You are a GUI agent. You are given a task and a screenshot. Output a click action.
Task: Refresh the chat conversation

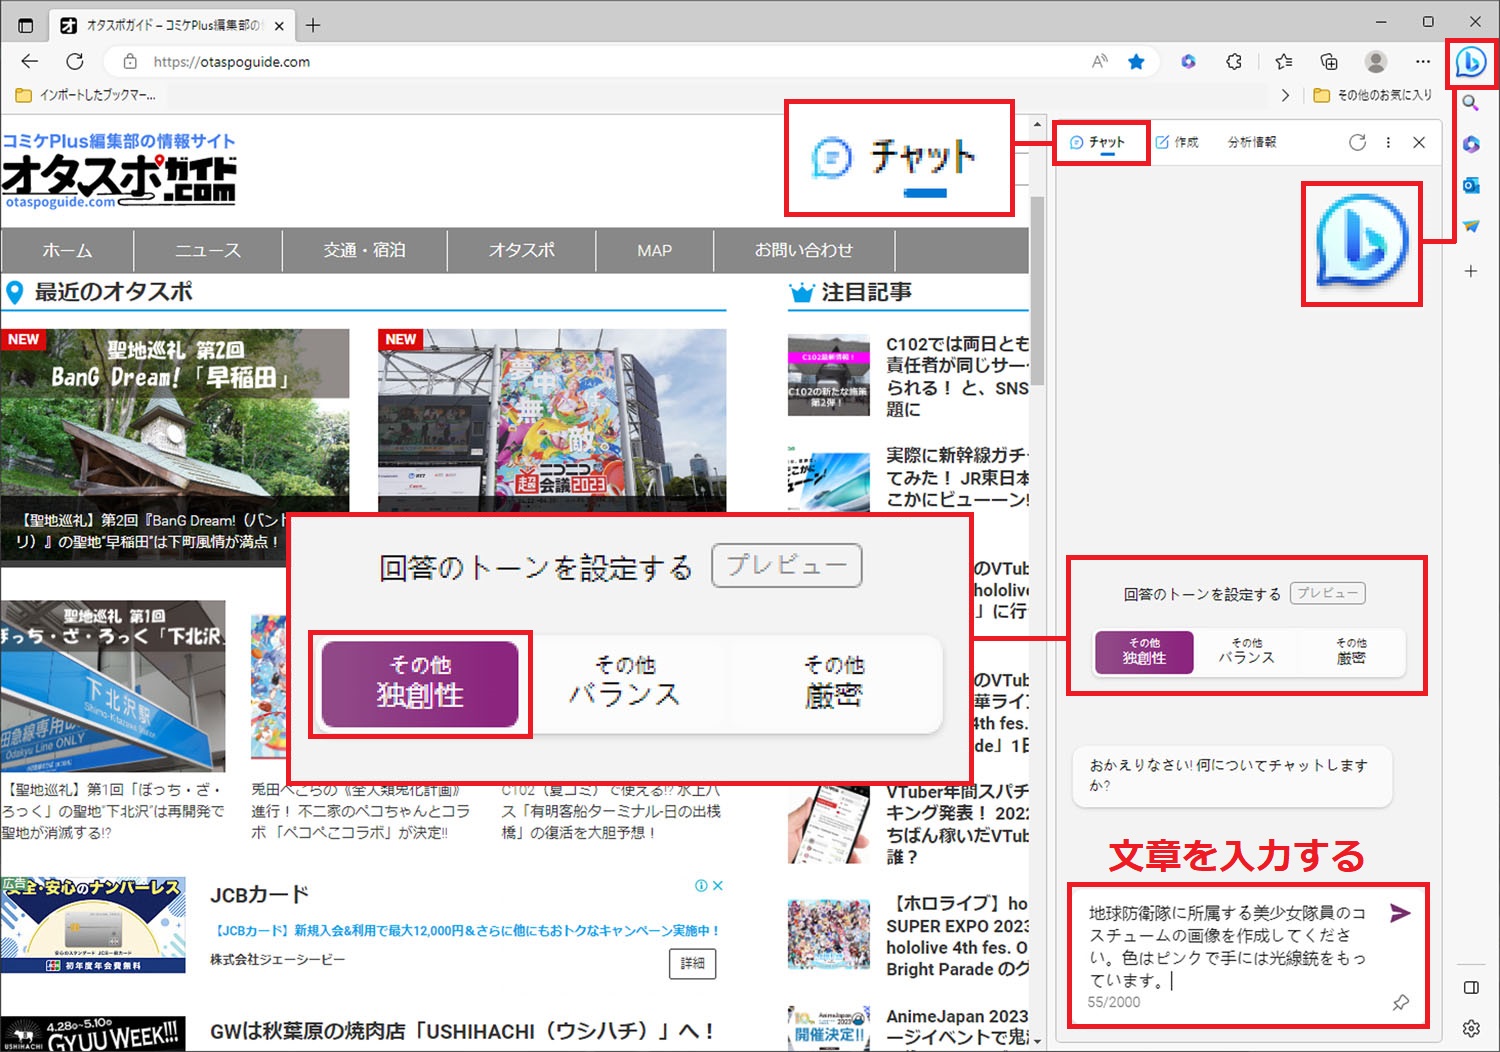pos(1357,142)
